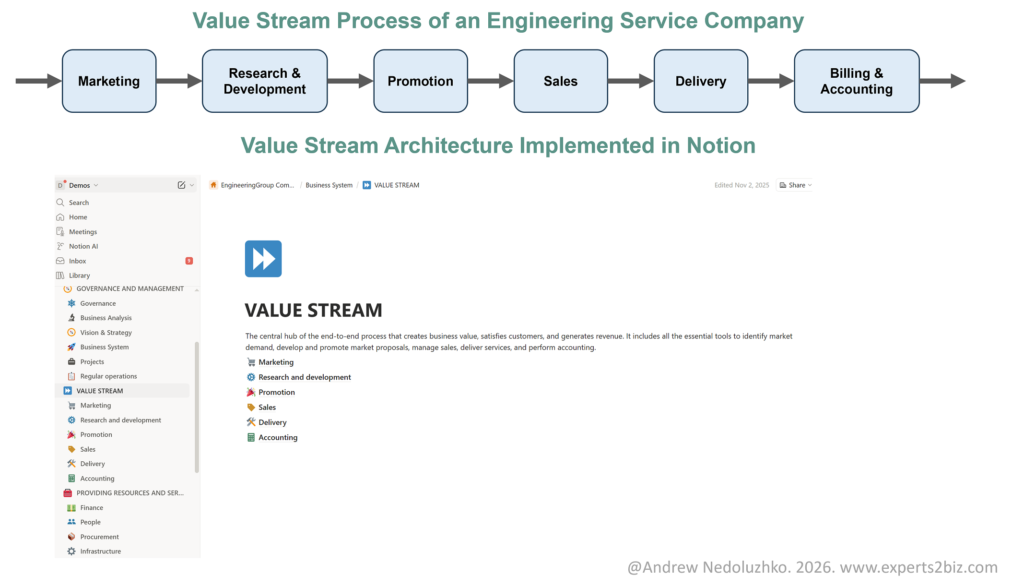Open the chevron next to the compose icon
The image size is (1024, 588).
coord(191,185)
